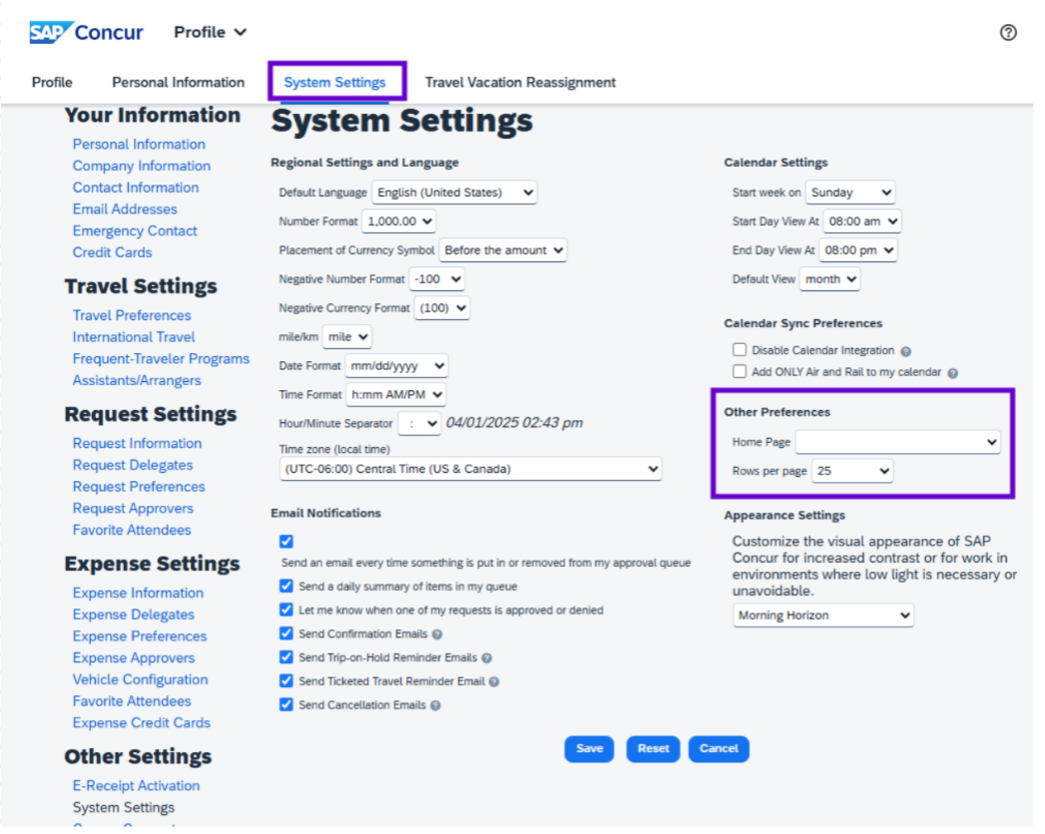Check Add ONLY Air and Rail to my calendar
1045x834 pixels.
point(739,371)
